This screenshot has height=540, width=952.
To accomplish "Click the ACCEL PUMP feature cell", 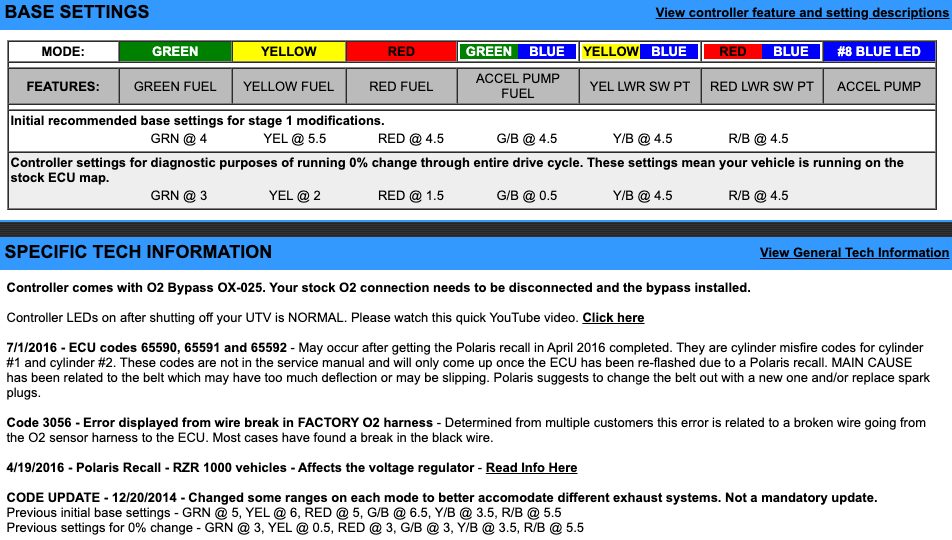I will 879,87.
